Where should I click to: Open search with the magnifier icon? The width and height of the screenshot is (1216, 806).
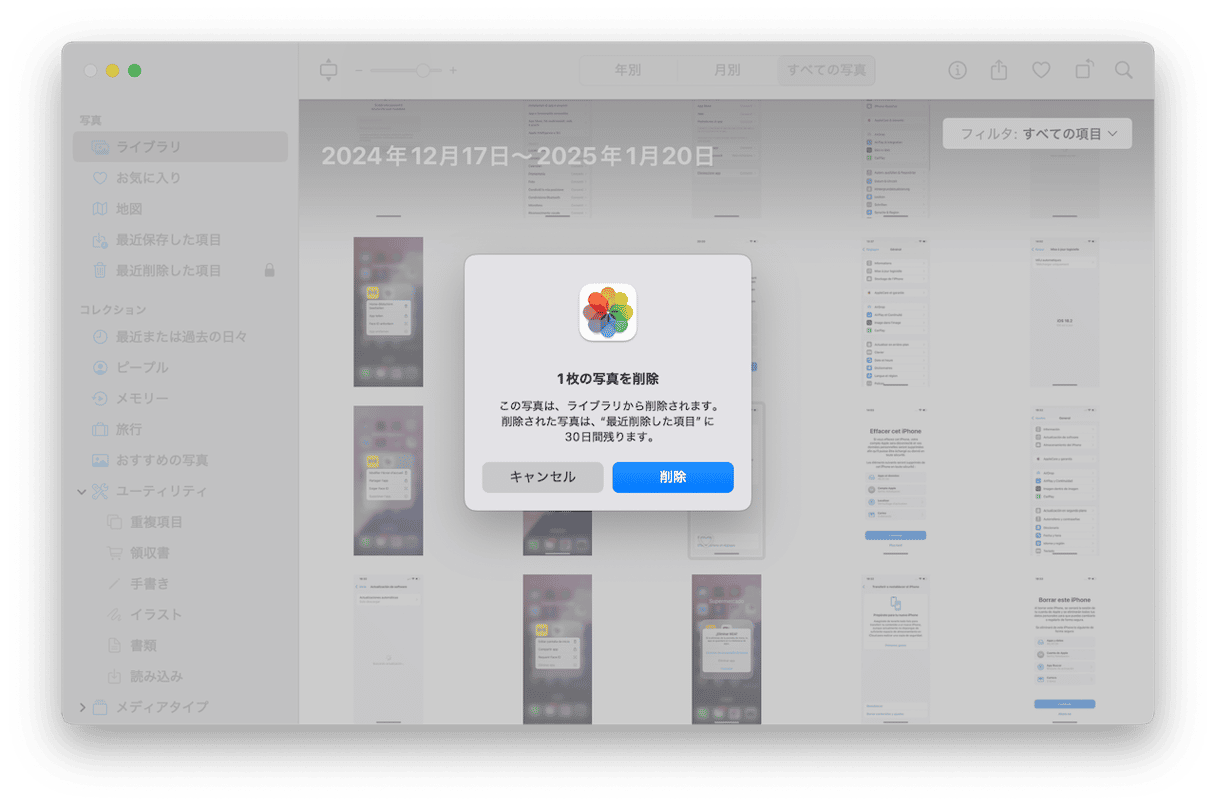(1124, 70)
